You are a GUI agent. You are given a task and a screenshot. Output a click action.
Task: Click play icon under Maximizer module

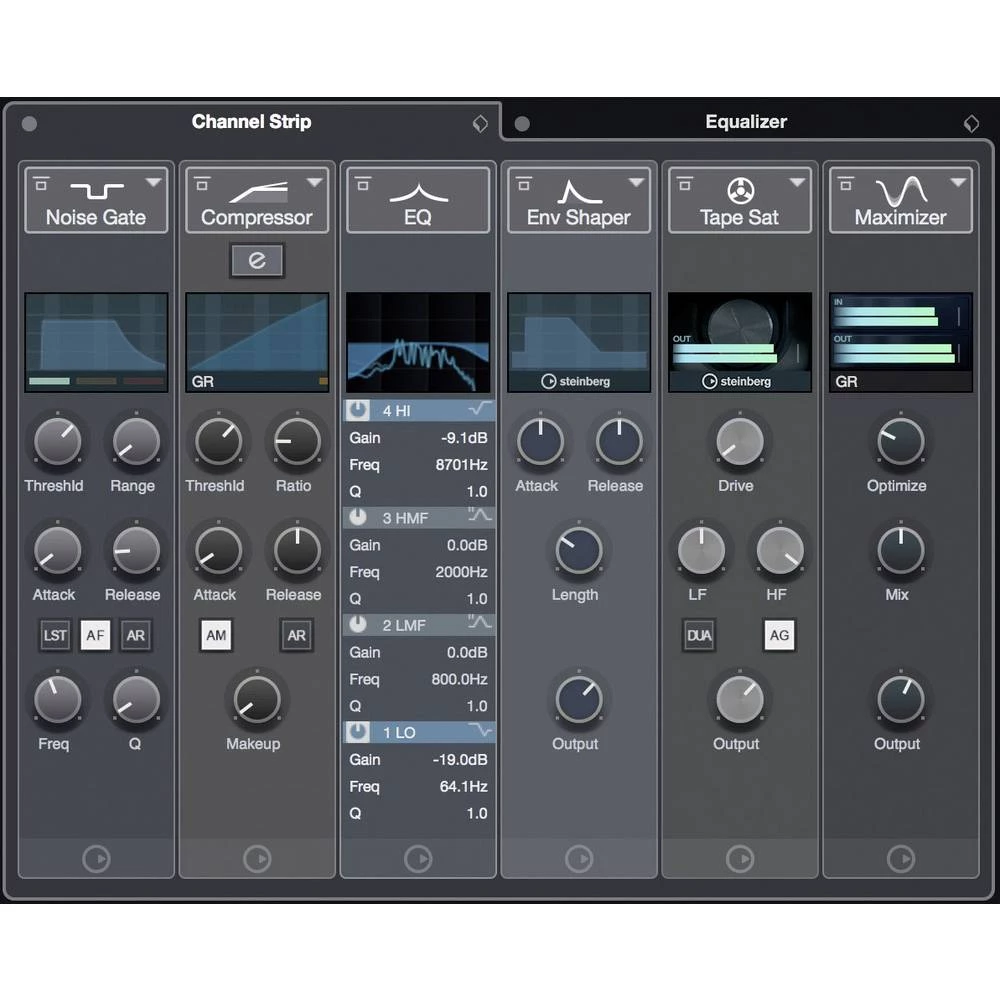900,859
